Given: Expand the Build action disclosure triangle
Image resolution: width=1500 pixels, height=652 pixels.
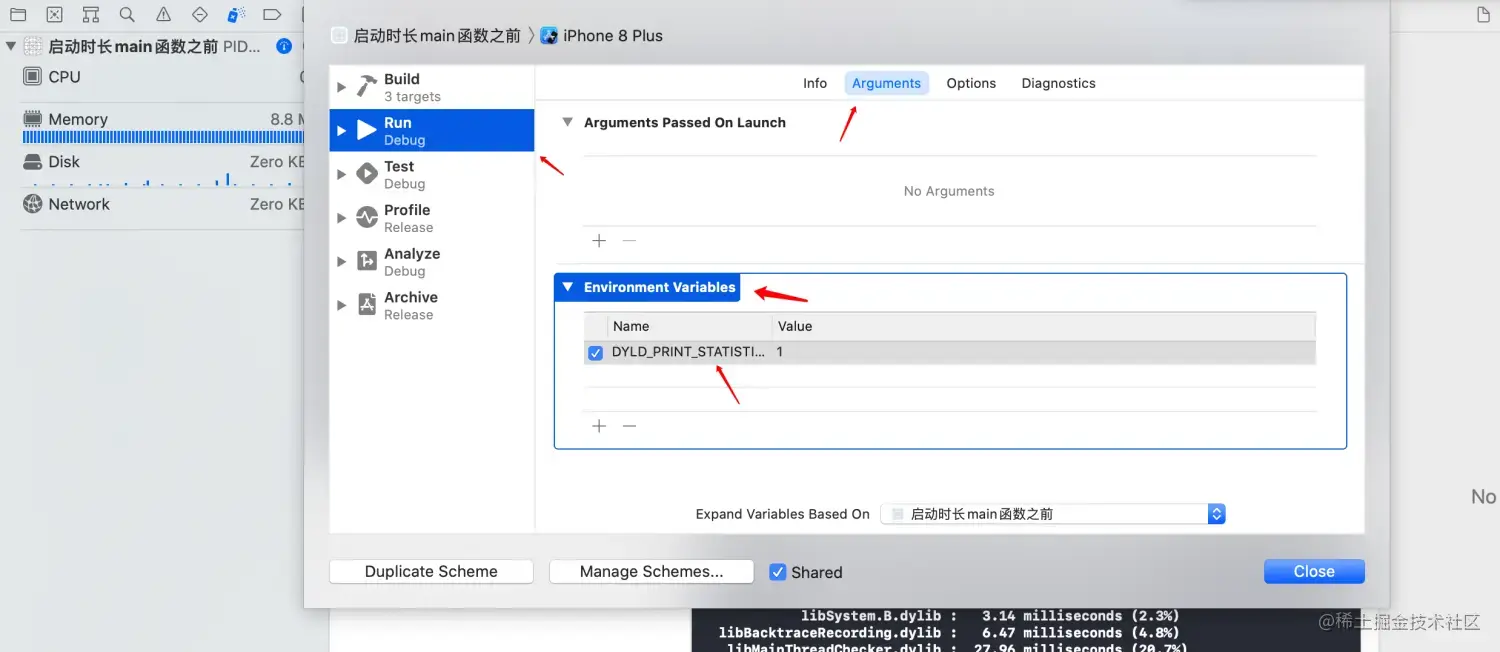Looking at the screenshot, I should click(x=341, y=87).
